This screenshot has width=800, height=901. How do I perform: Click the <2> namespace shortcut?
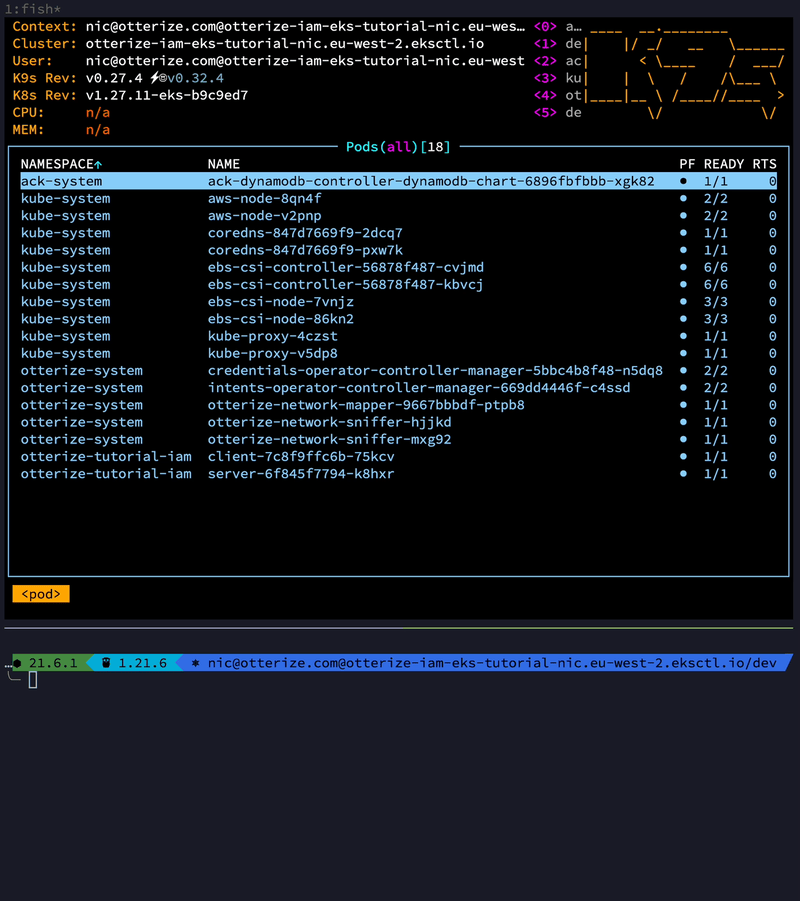[545, 61]
